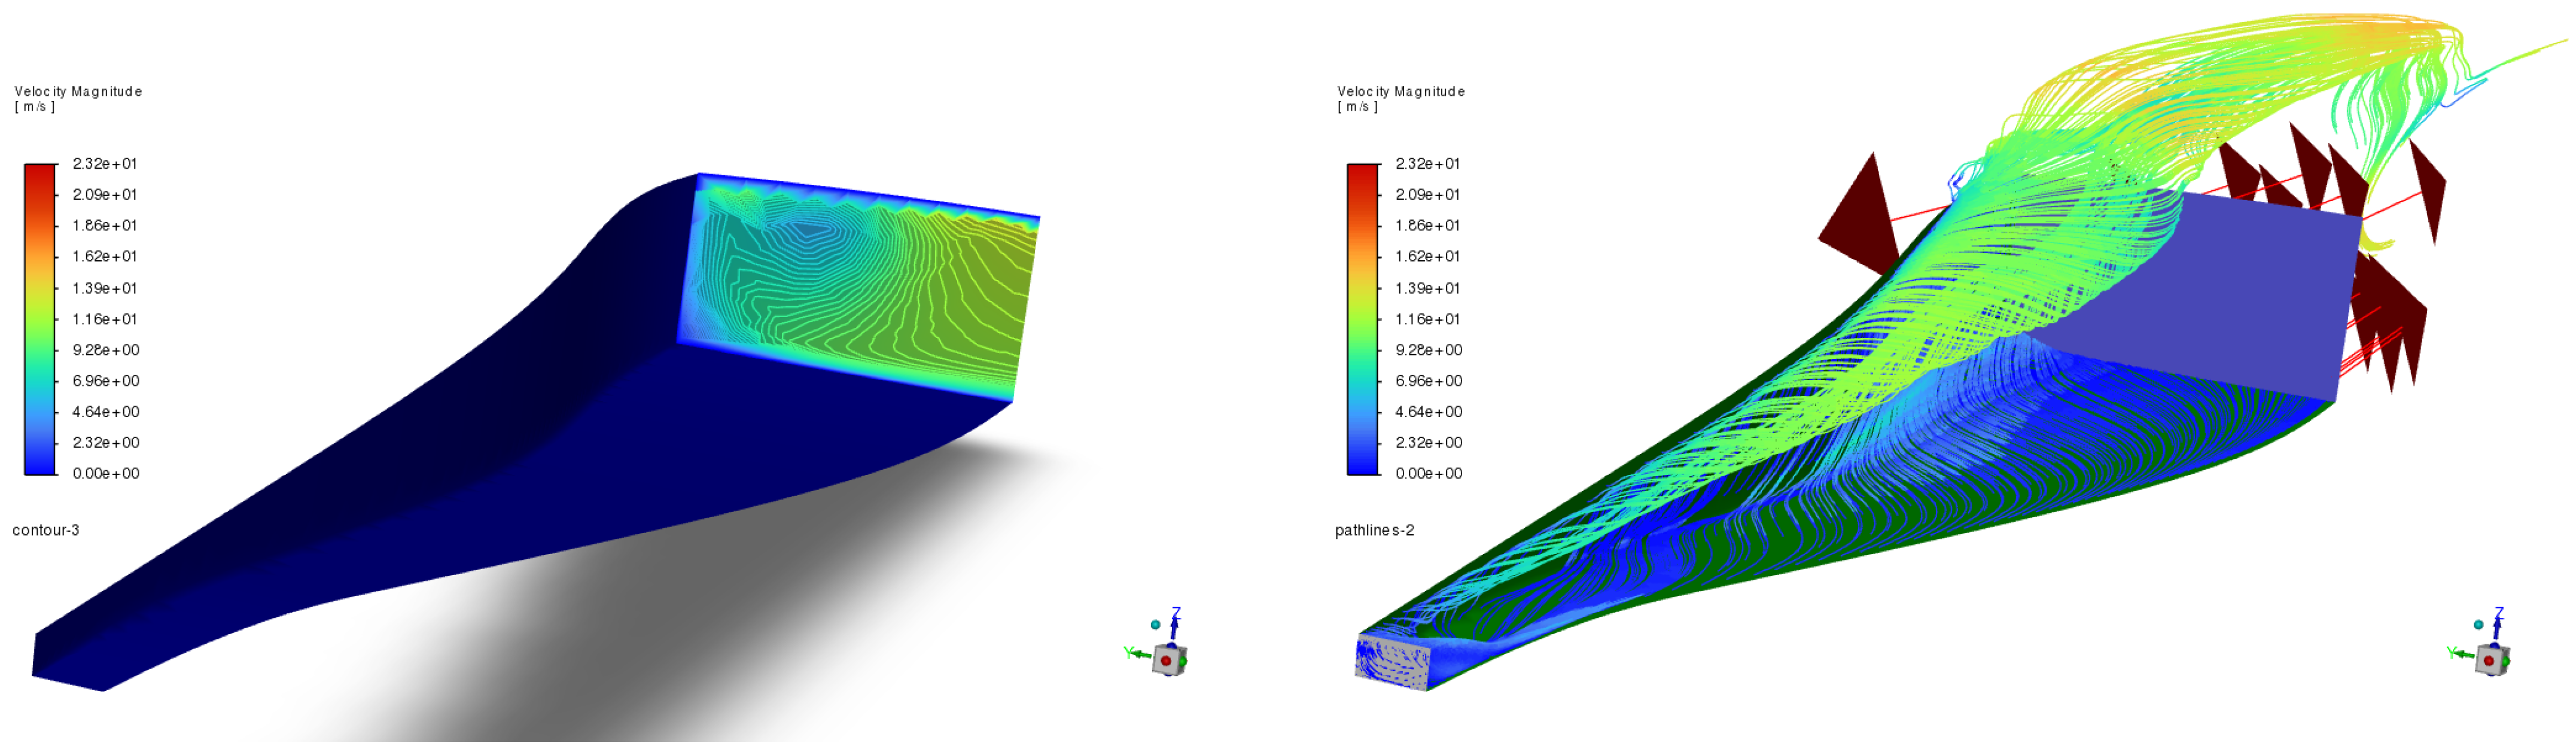Click the pathlines-2 velocity colormap bar
The height and width of the screenshot is (752, 2576).
[1363, 318]
